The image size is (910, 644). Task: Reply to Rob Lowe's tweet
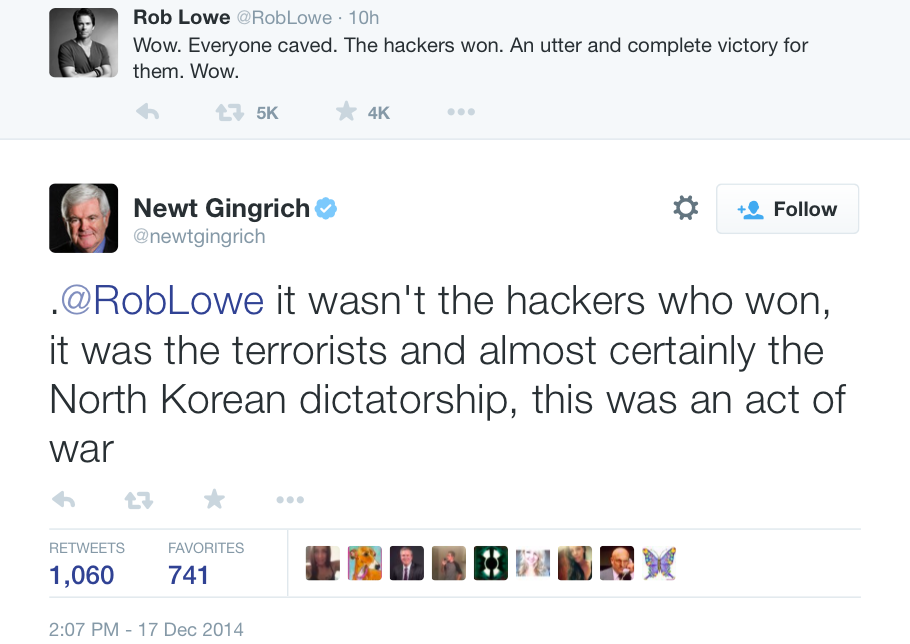148,113
